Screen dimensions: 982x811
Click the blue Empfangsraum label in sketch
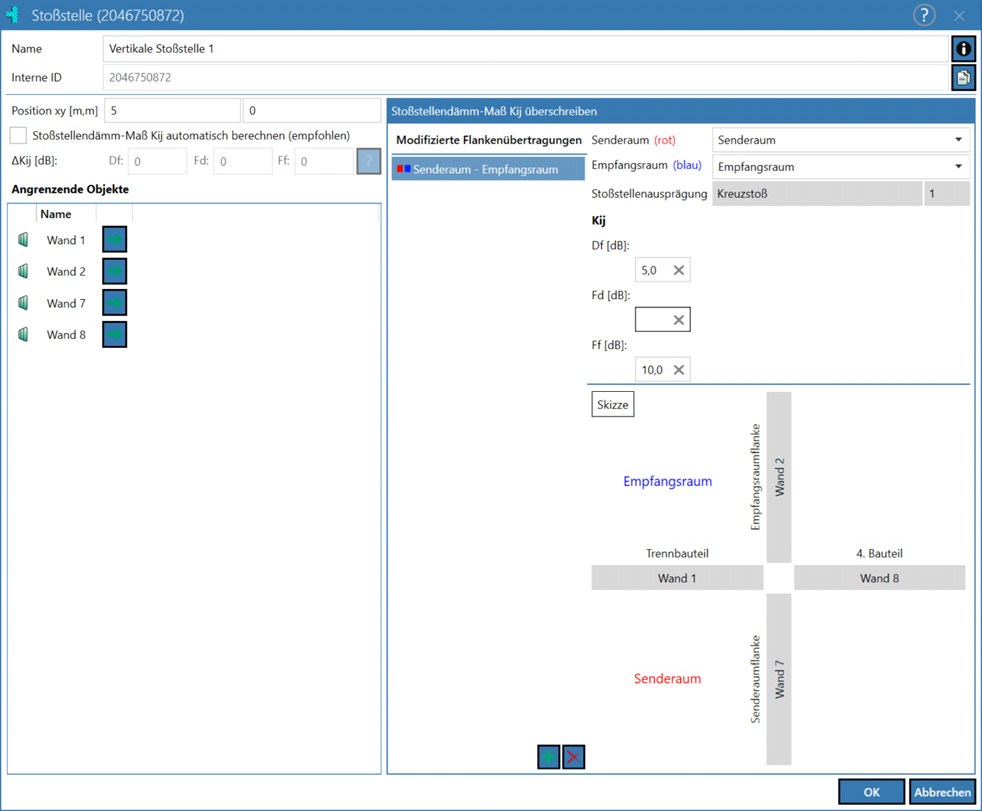tap(668, 481)
